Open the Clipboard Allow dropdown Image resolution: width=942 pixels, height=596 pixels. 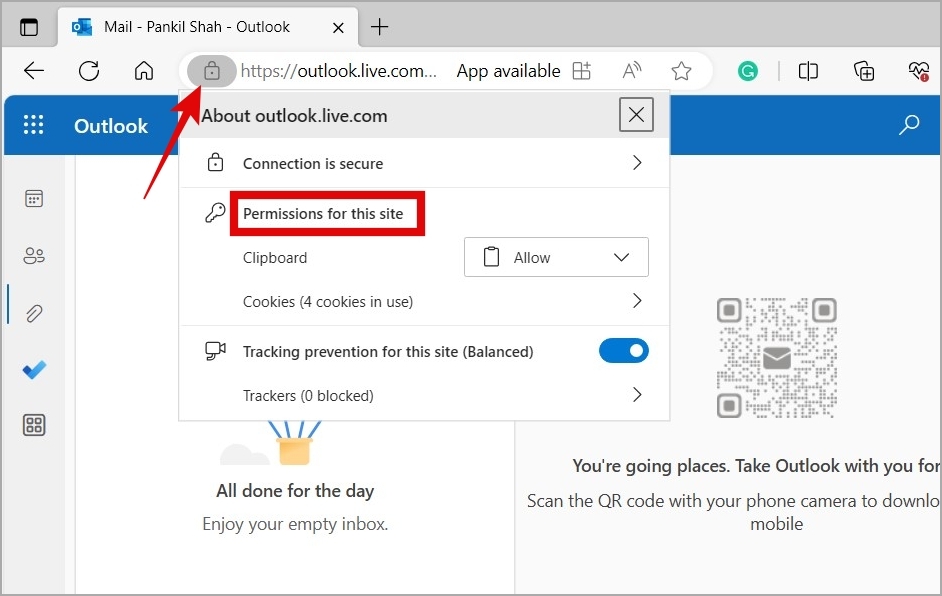tap(556, 257)
